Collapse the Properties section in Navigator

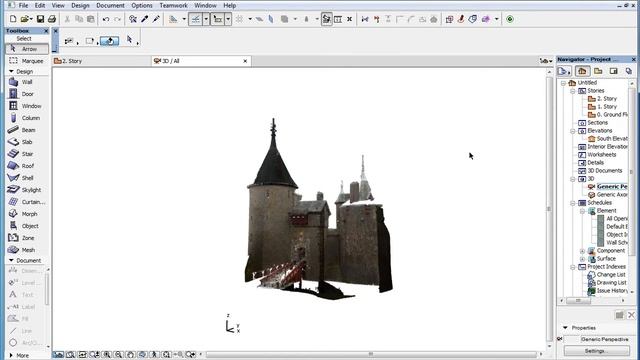(565, 328)
